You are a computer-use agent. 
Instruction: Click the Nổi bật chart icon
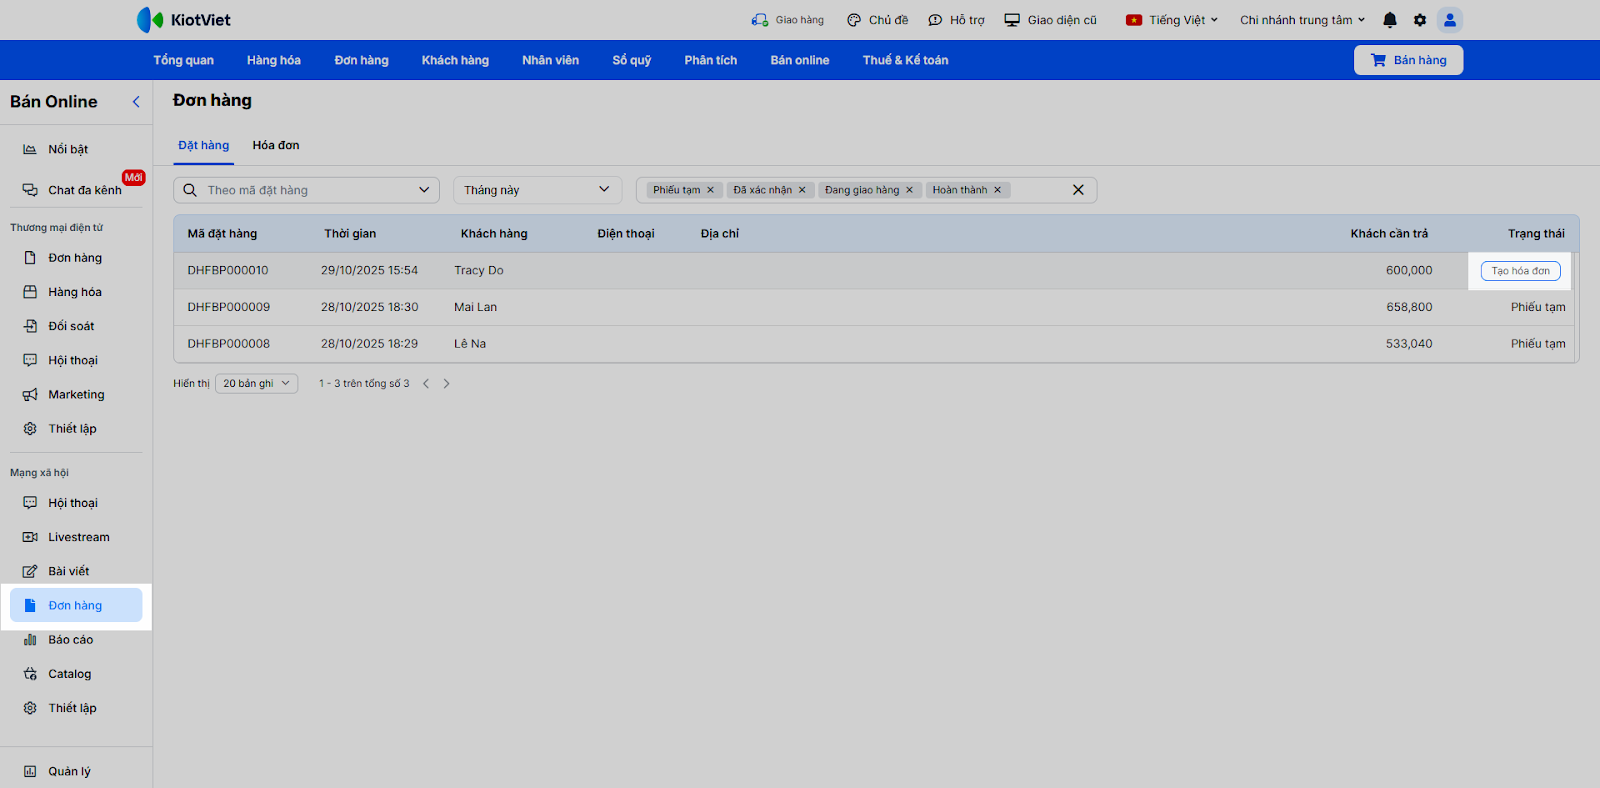(30, 150)
